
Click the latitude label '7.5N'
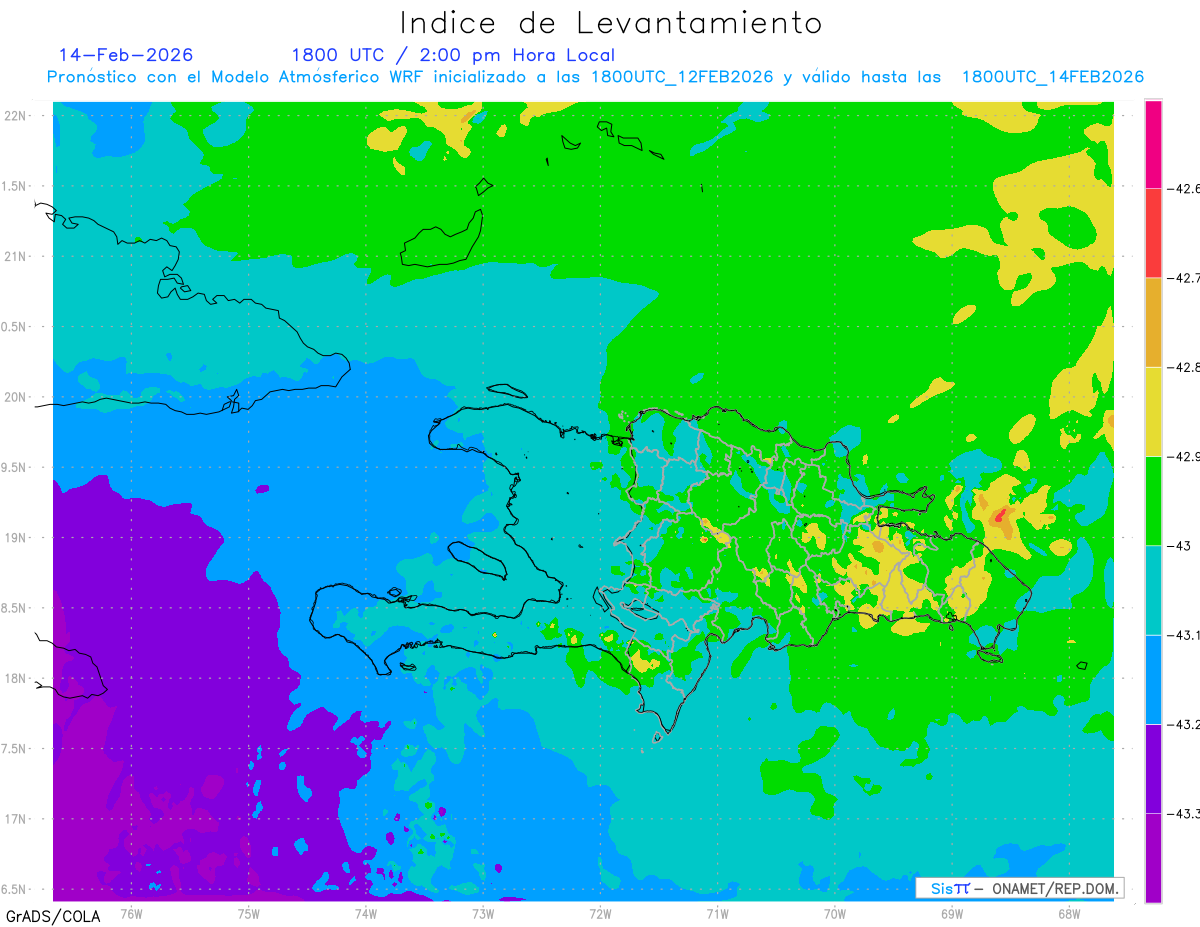15,749
